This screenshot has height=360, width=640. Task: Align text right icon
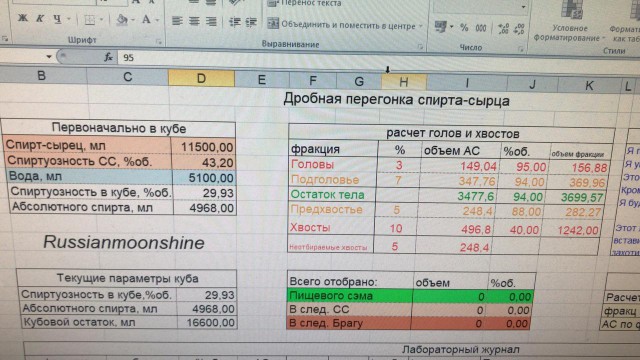coord(211,21)
